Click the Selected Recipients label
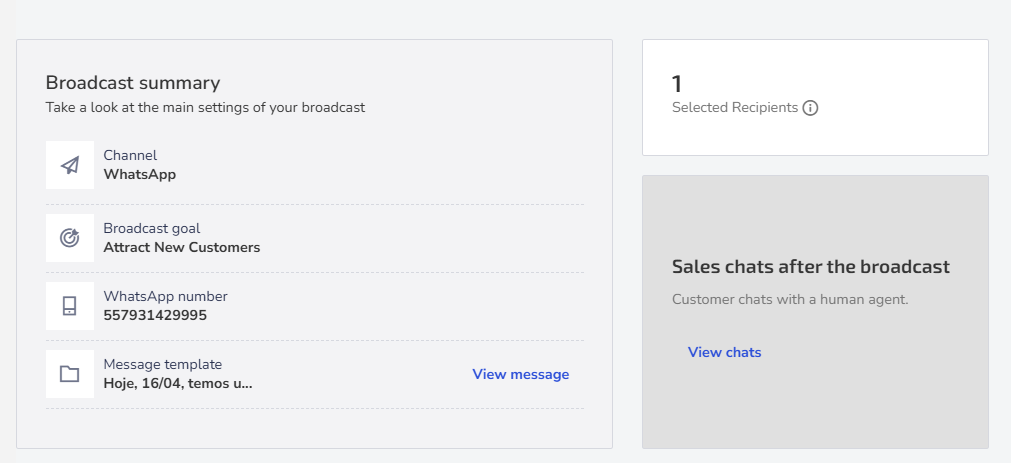This screenshot has width=1011, height=463. click(x=735, y=107)
